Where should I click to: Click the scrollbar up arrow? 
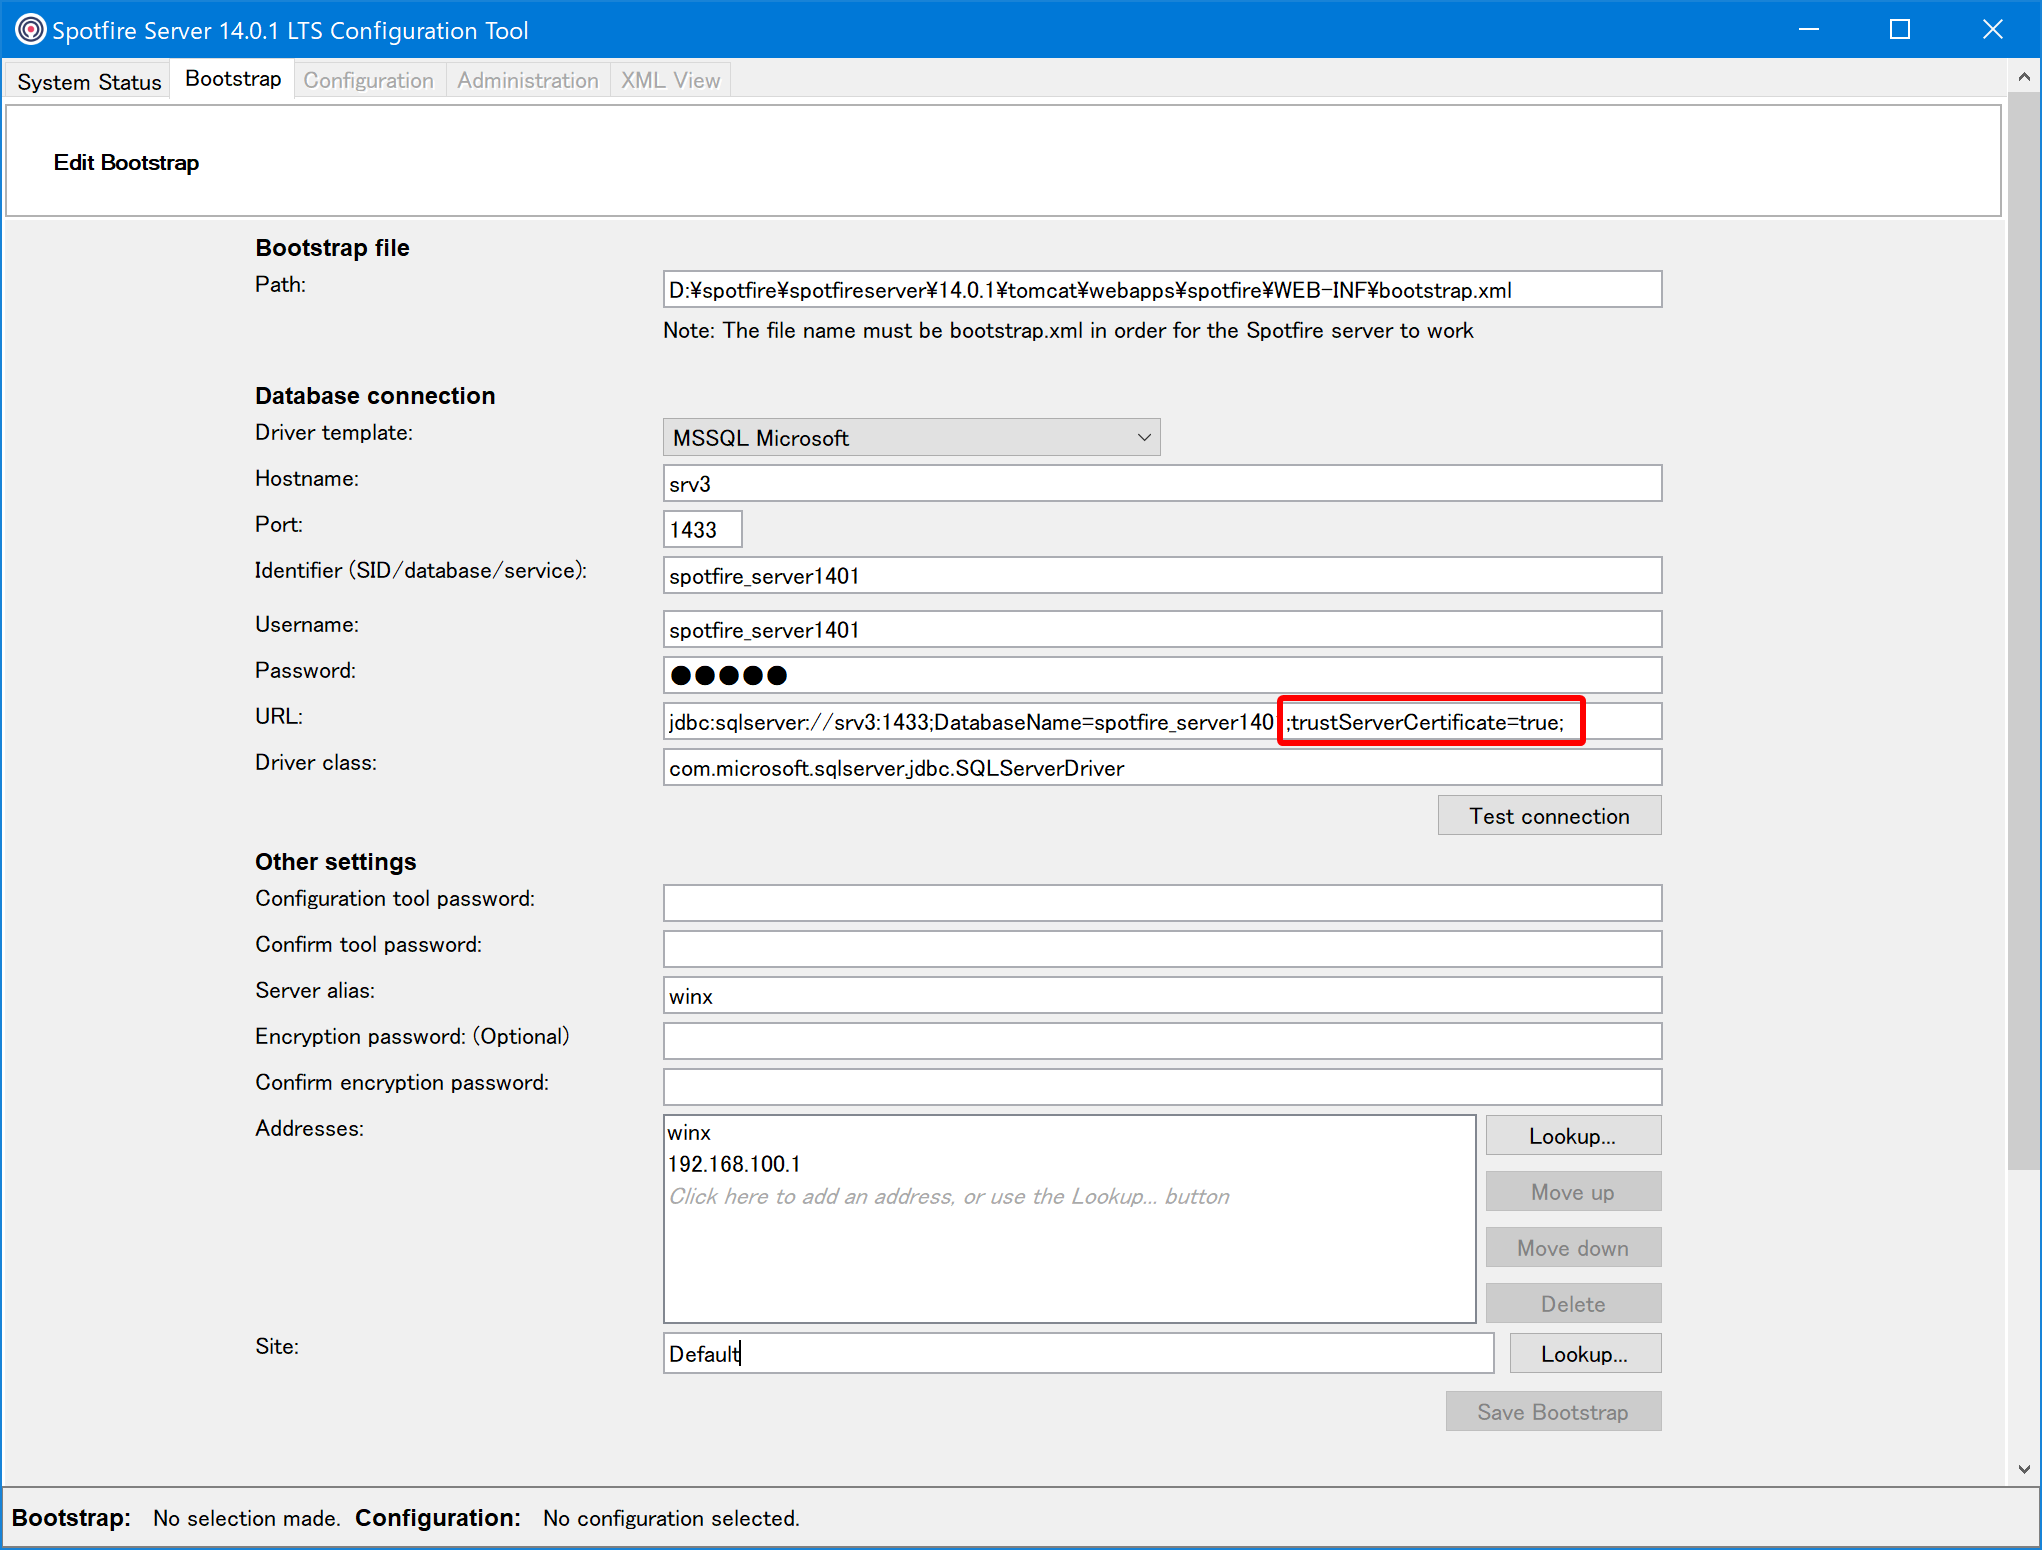(2026, 75)
